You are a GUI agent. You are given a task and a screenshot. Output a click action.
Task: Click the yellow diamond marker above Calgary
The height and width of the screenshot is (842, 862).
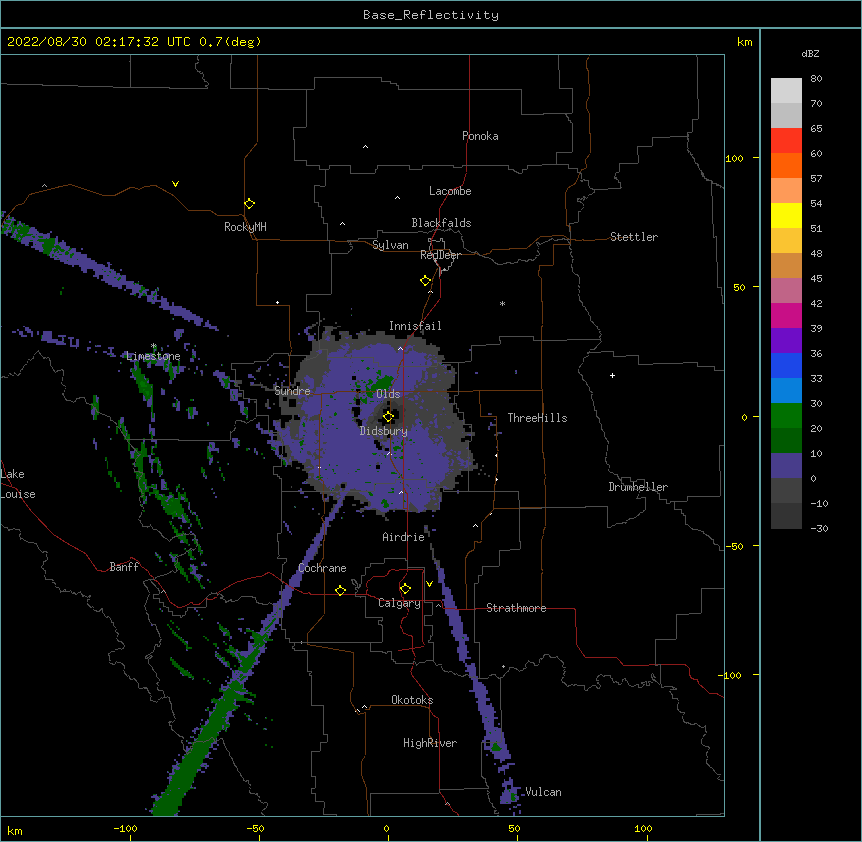(x=405, y=589)
